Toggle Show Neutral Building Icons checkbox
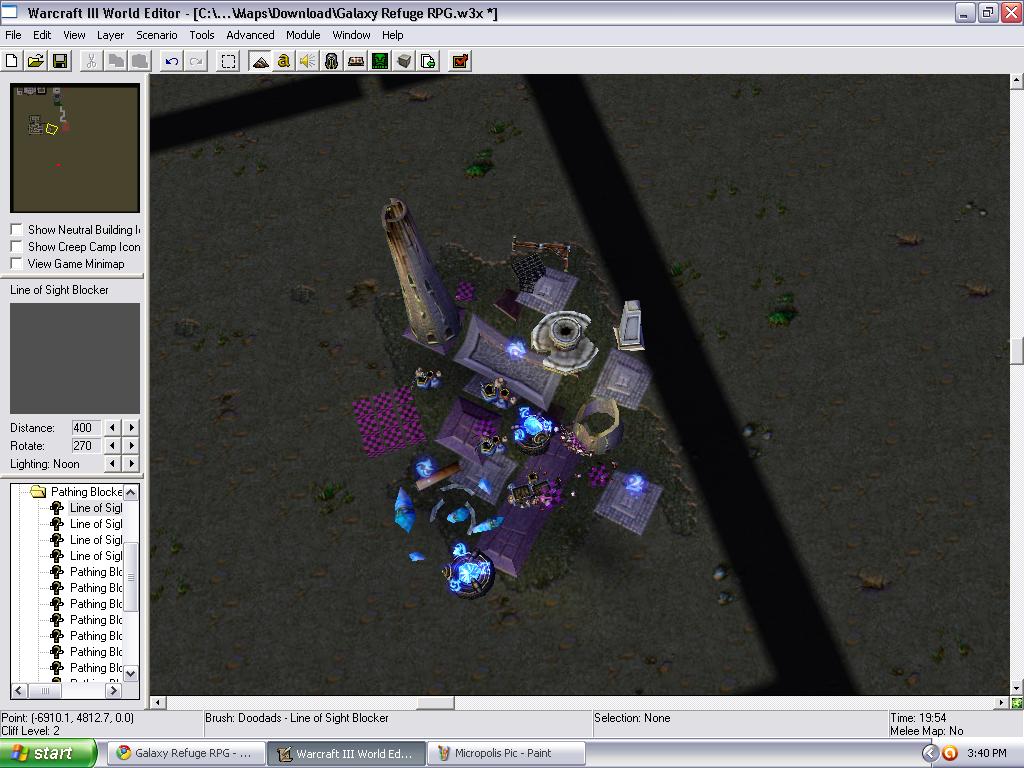This screenshot has height=768, width=1024. click(17, 230)
